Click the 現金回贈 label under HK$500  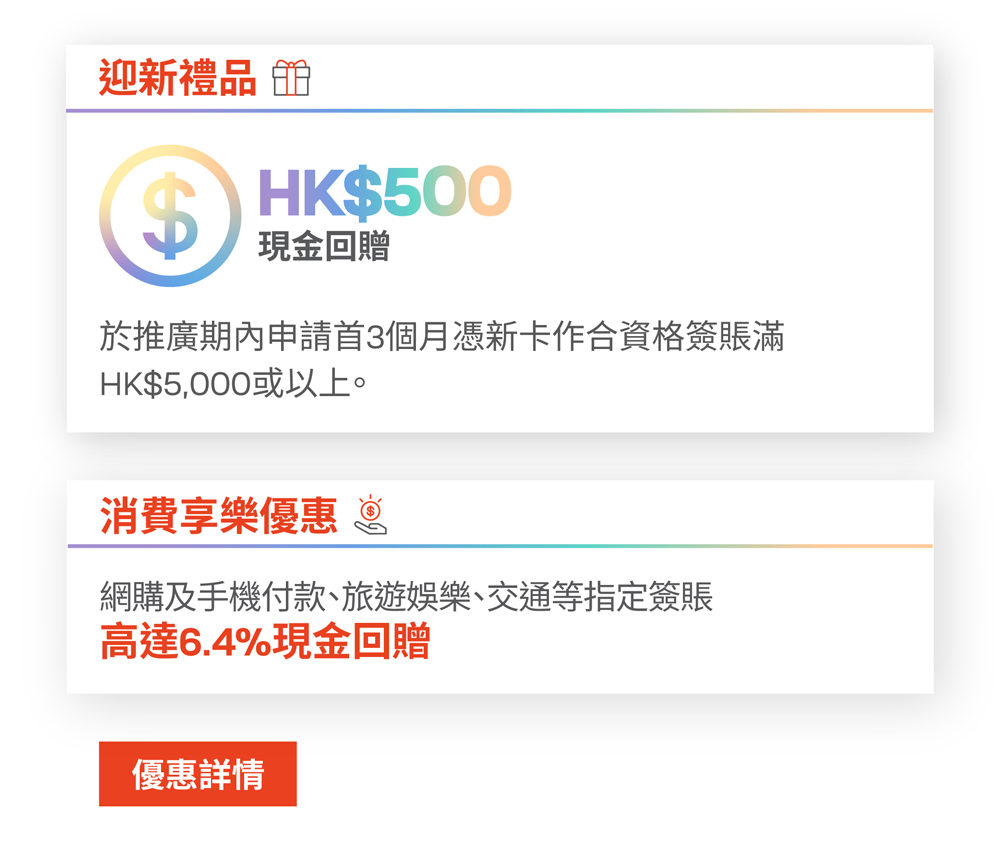click(x=324, y=246)
